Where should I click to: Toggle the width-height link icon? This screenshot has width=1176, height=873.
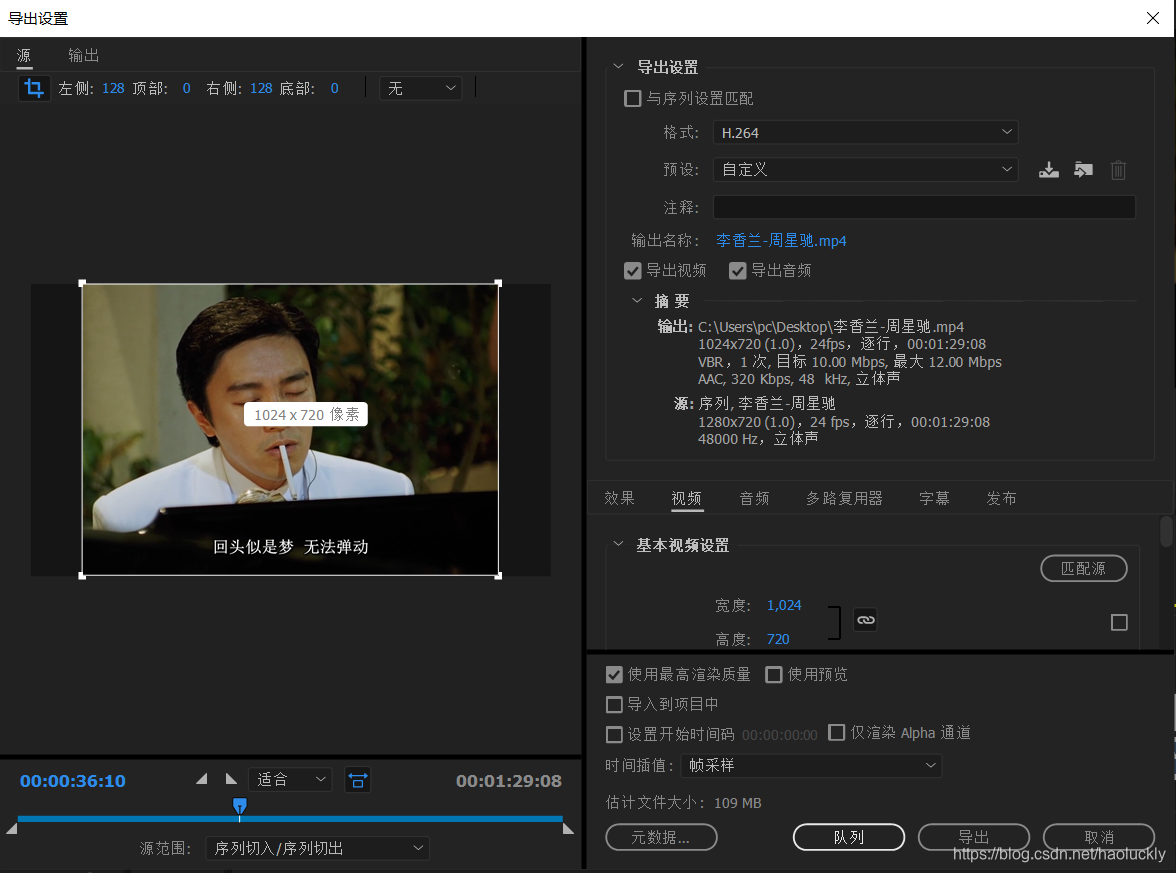coord(866,620)
